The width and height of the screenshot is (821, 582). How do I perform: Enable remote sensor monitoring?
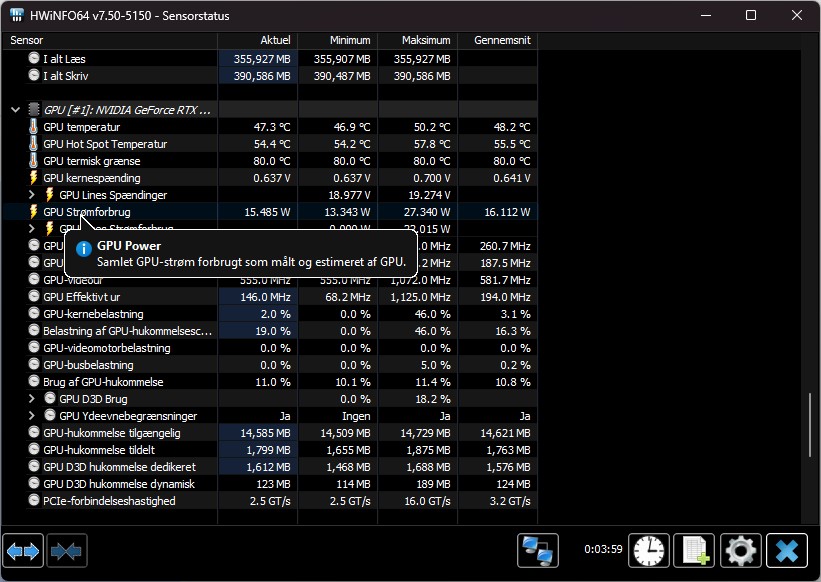click(538, 551)
